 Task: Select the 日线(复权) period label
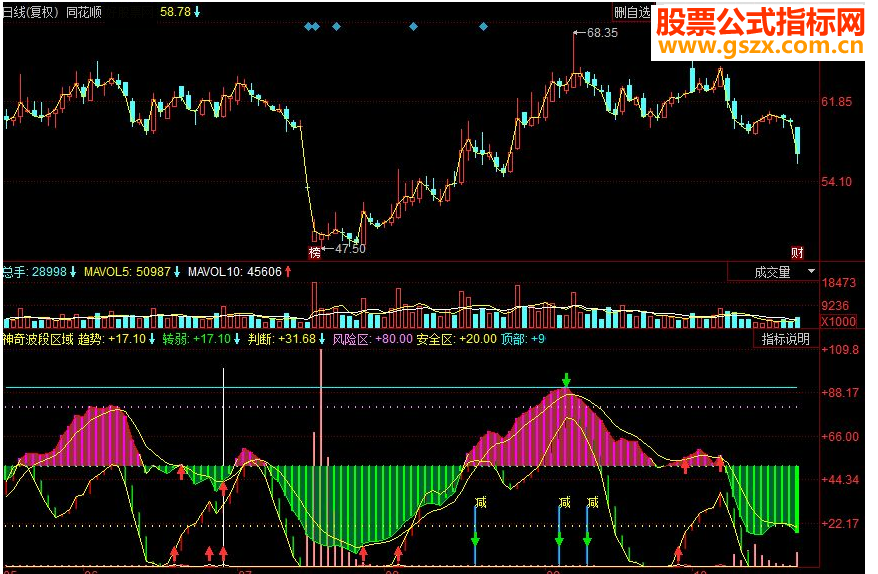pos(31,12)
